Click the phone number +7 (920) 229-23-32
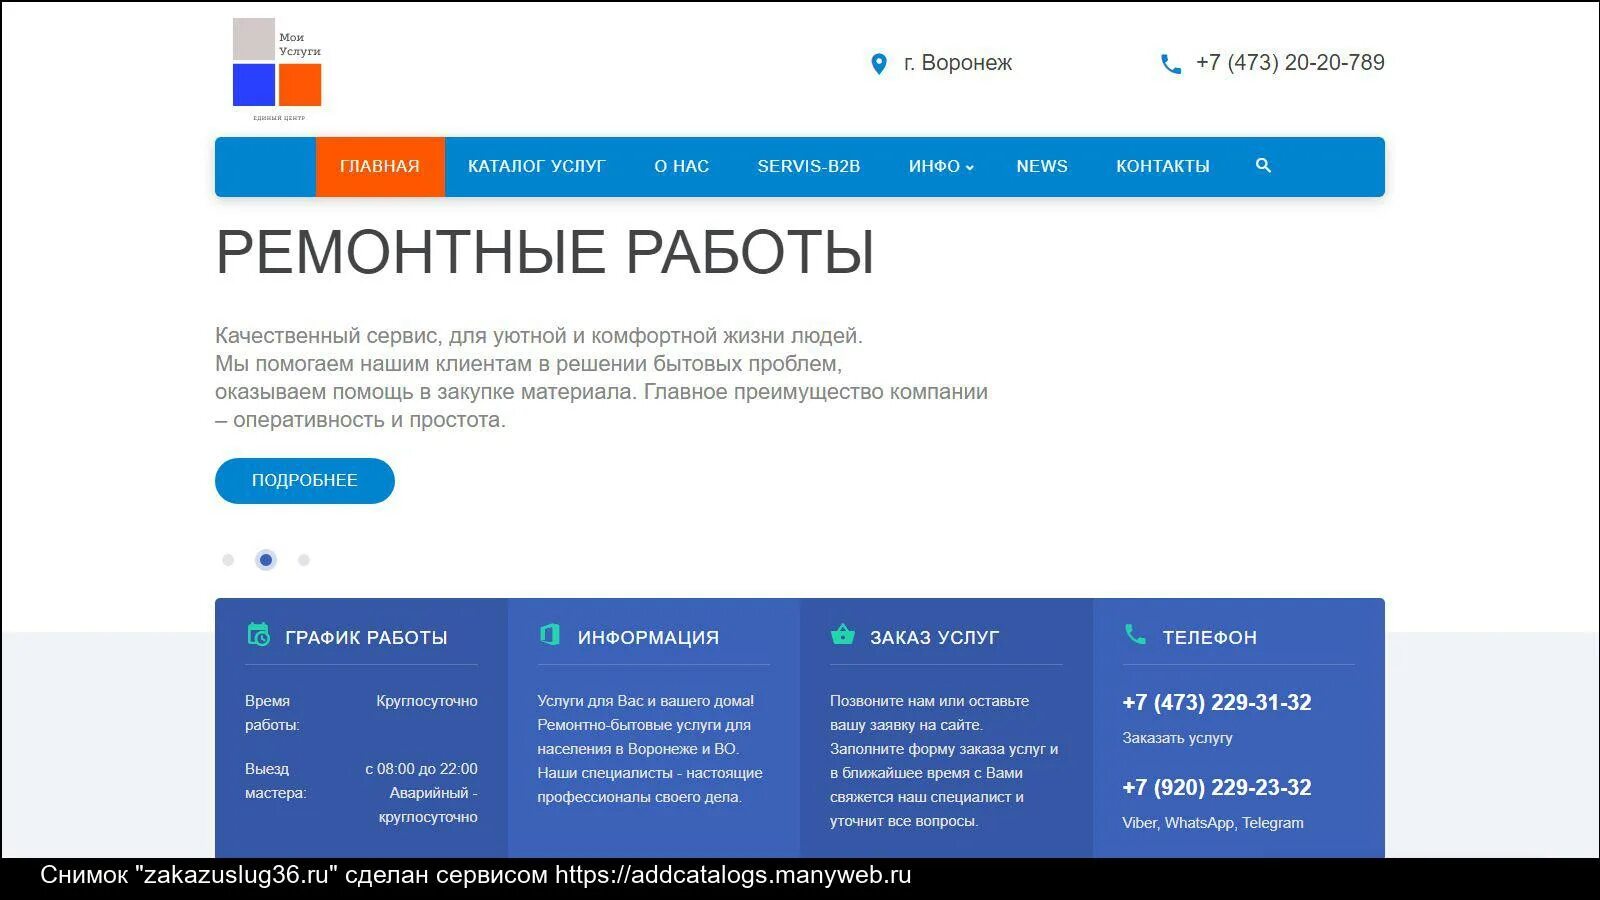 pyautogui.click(x=1217, y=787)
